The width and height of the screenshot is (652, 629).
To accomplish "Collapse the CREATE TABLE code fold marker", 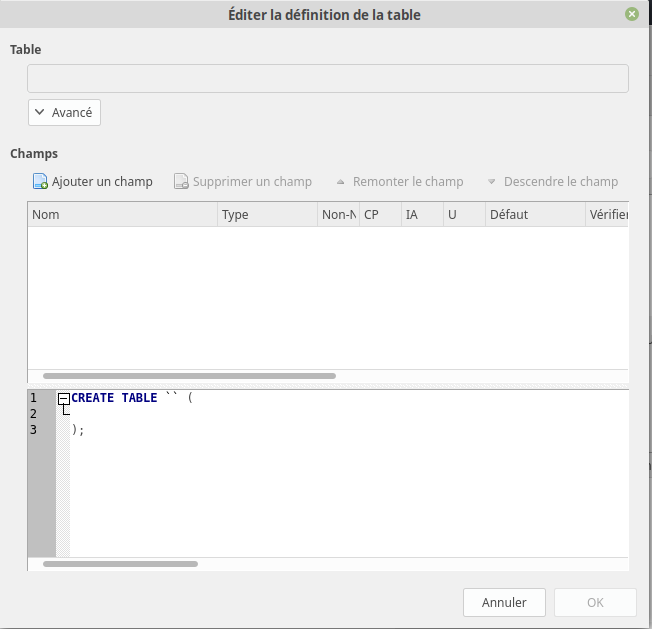I will click(64, 398).
